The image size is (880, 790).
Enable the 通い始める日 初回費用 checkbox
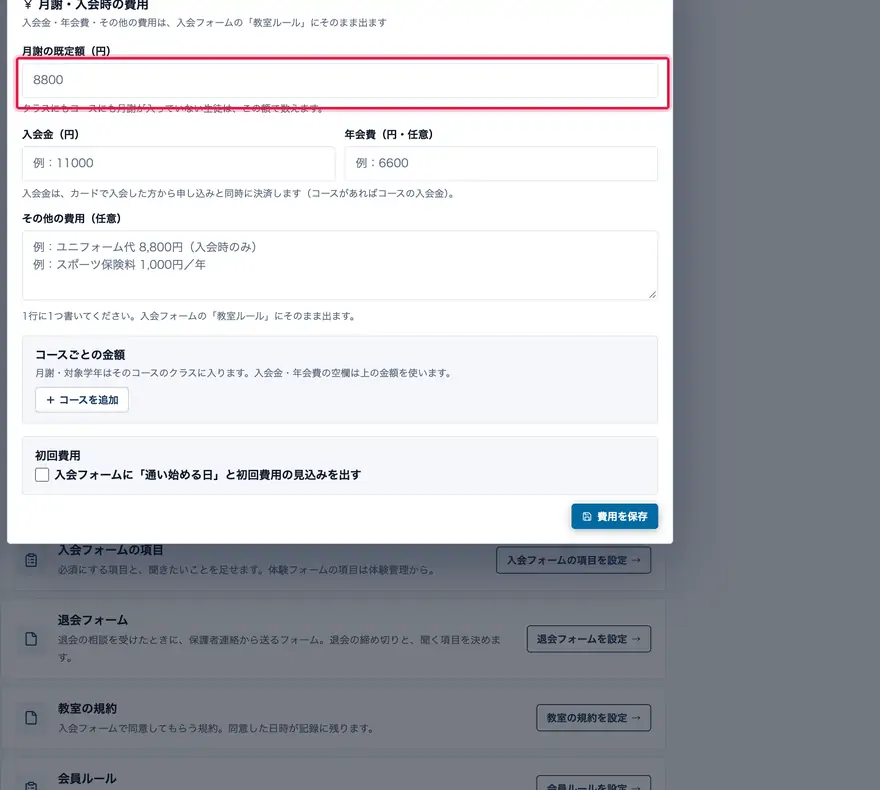(42, 475)
